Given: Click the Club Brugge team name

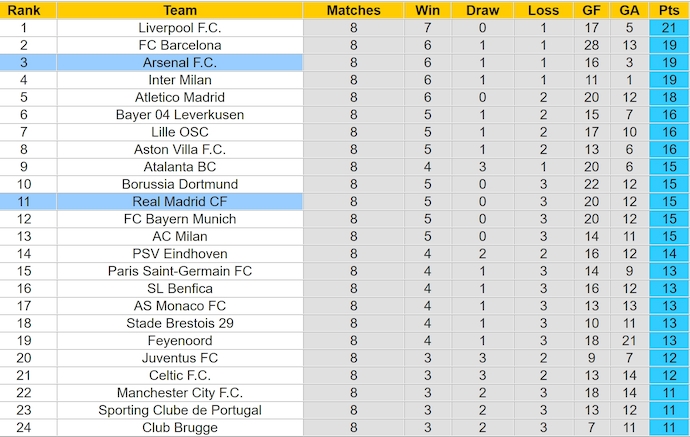Looking at the screenshot, I should [180, 427].
